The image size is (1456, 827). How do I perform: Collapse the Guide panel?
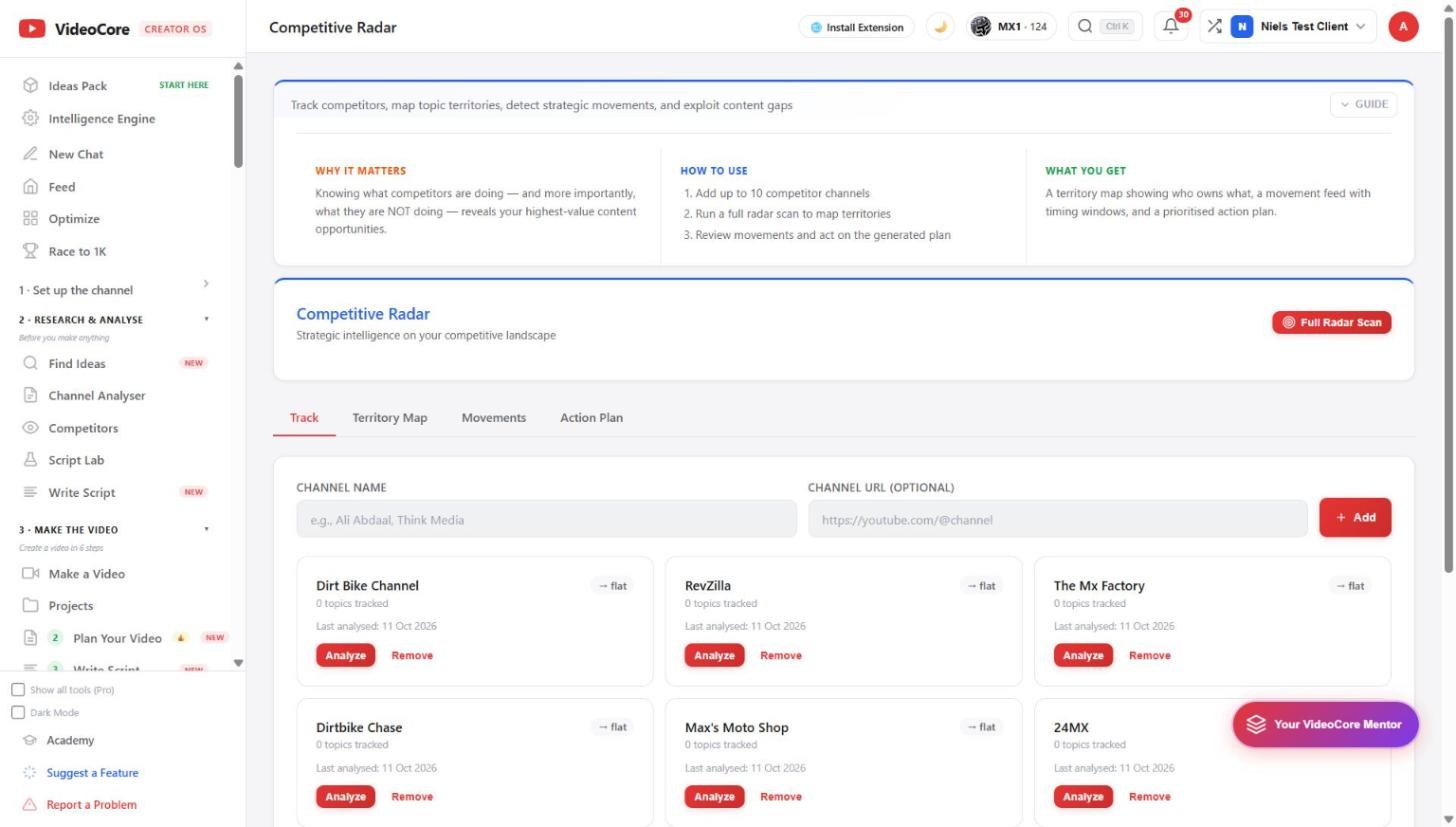point(1363,104)
